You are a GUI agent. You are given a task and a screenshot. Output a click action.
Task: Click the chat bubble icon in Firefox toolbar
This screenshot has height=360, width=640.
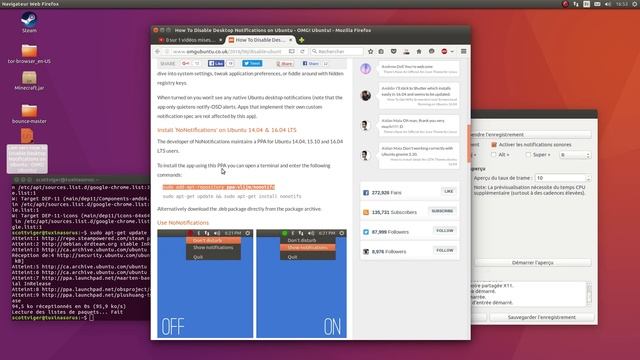coord(431,51)
